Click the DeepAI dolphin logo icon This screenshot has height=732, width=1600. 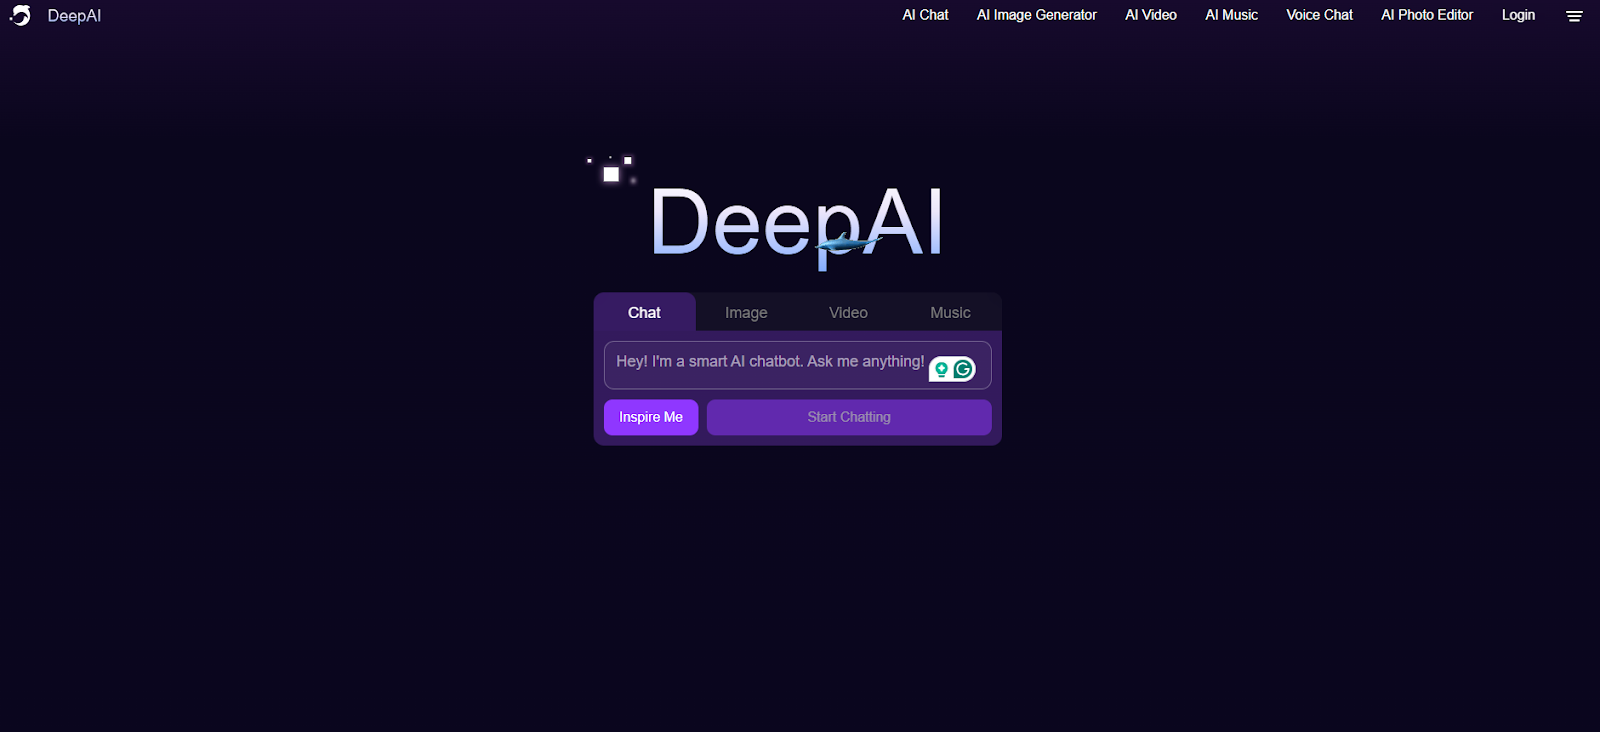click(20, 15)
